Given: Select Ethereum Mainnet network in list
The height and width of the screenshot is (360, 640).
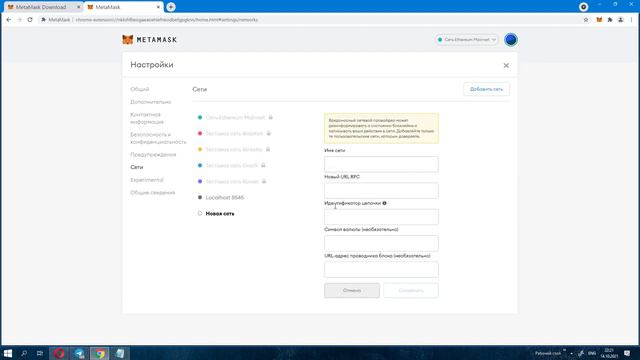Looking at the screenshot, I should 235,118.
